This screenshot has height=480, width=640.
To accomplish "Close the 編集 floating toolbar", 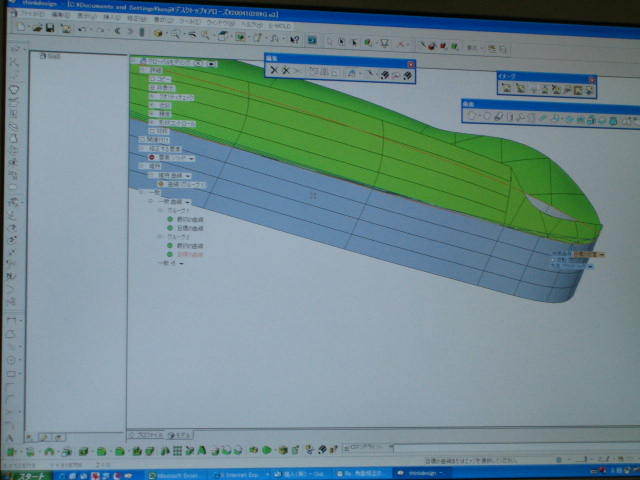I will (411, 64).
